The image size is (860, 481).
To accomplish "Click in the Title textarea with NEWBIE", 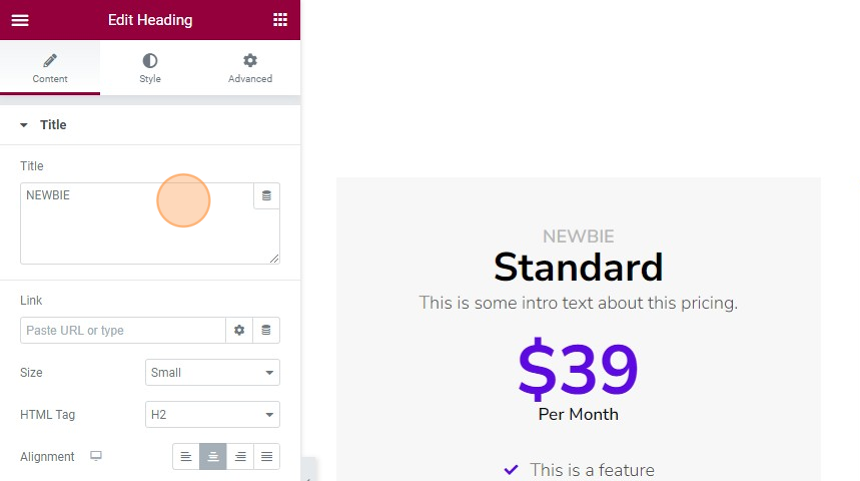I will coord(137,224).
